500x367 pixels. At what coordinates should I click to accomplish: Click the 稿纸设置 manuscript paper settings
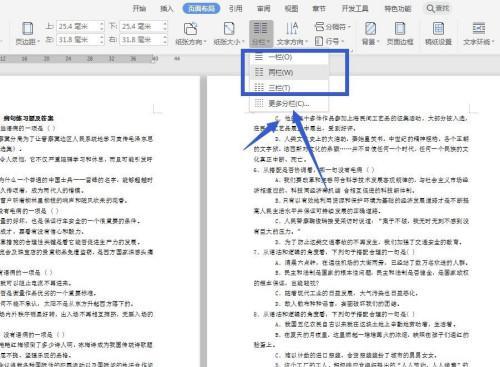tap(438, 33)
